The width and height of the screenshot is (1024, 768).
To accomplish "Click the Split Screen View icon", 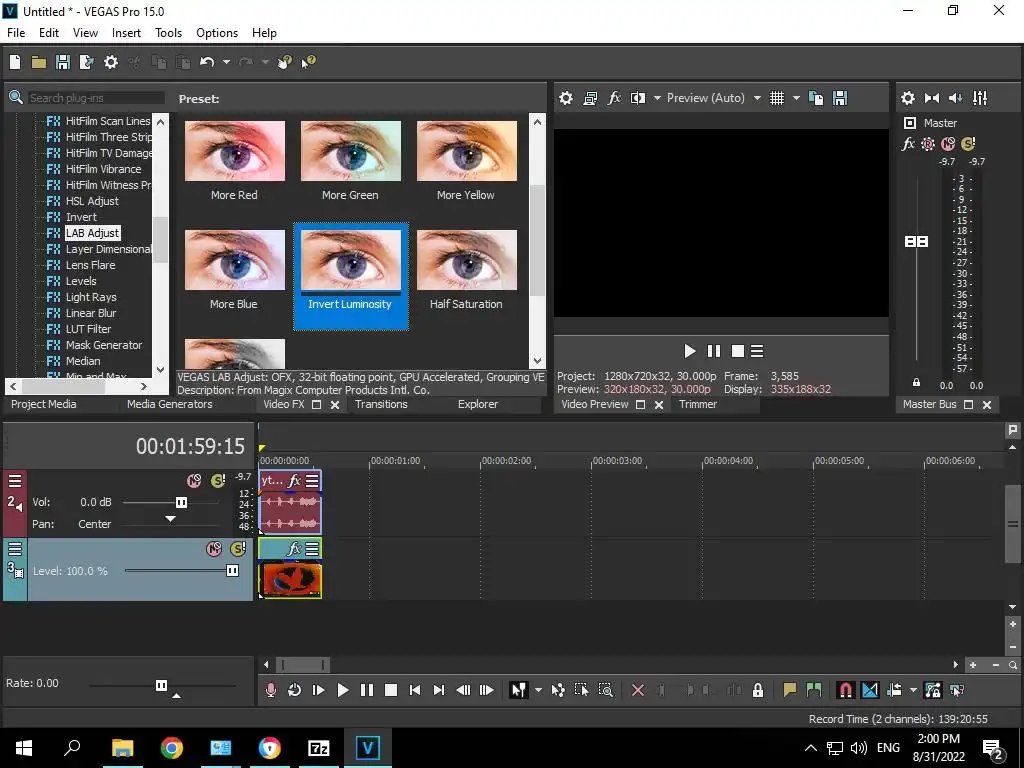I will (637, 98).
